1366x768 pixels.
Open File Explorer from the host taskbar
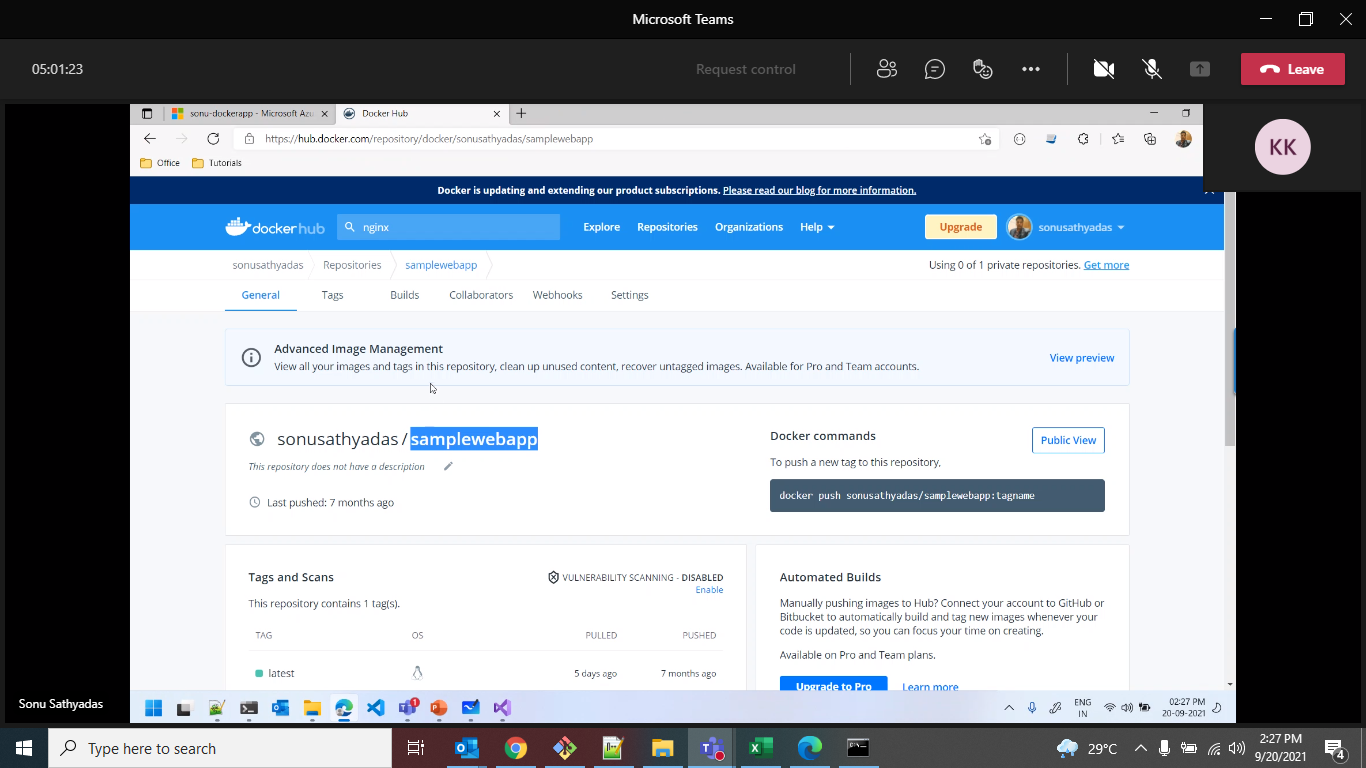click(662, 748)
